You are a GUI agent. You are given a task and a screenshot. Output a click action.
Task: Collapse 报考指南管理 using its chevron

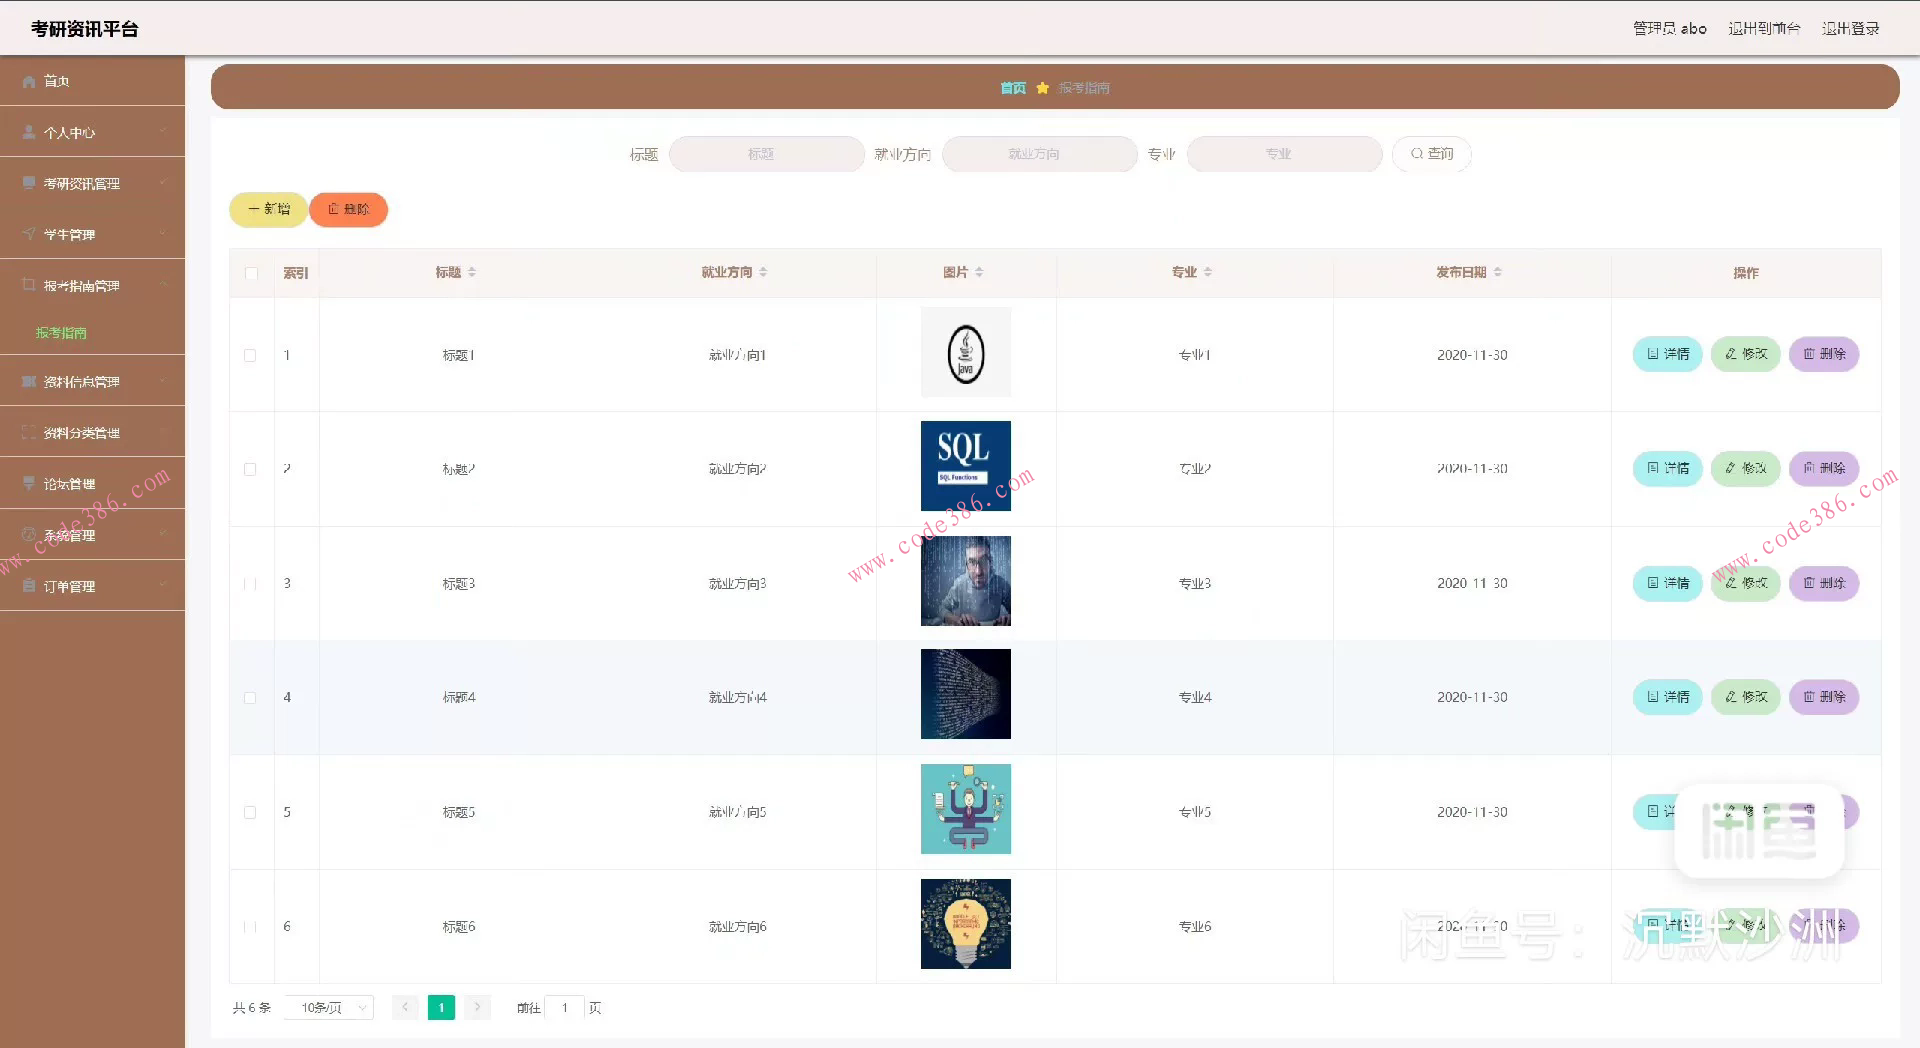point(162,284)
